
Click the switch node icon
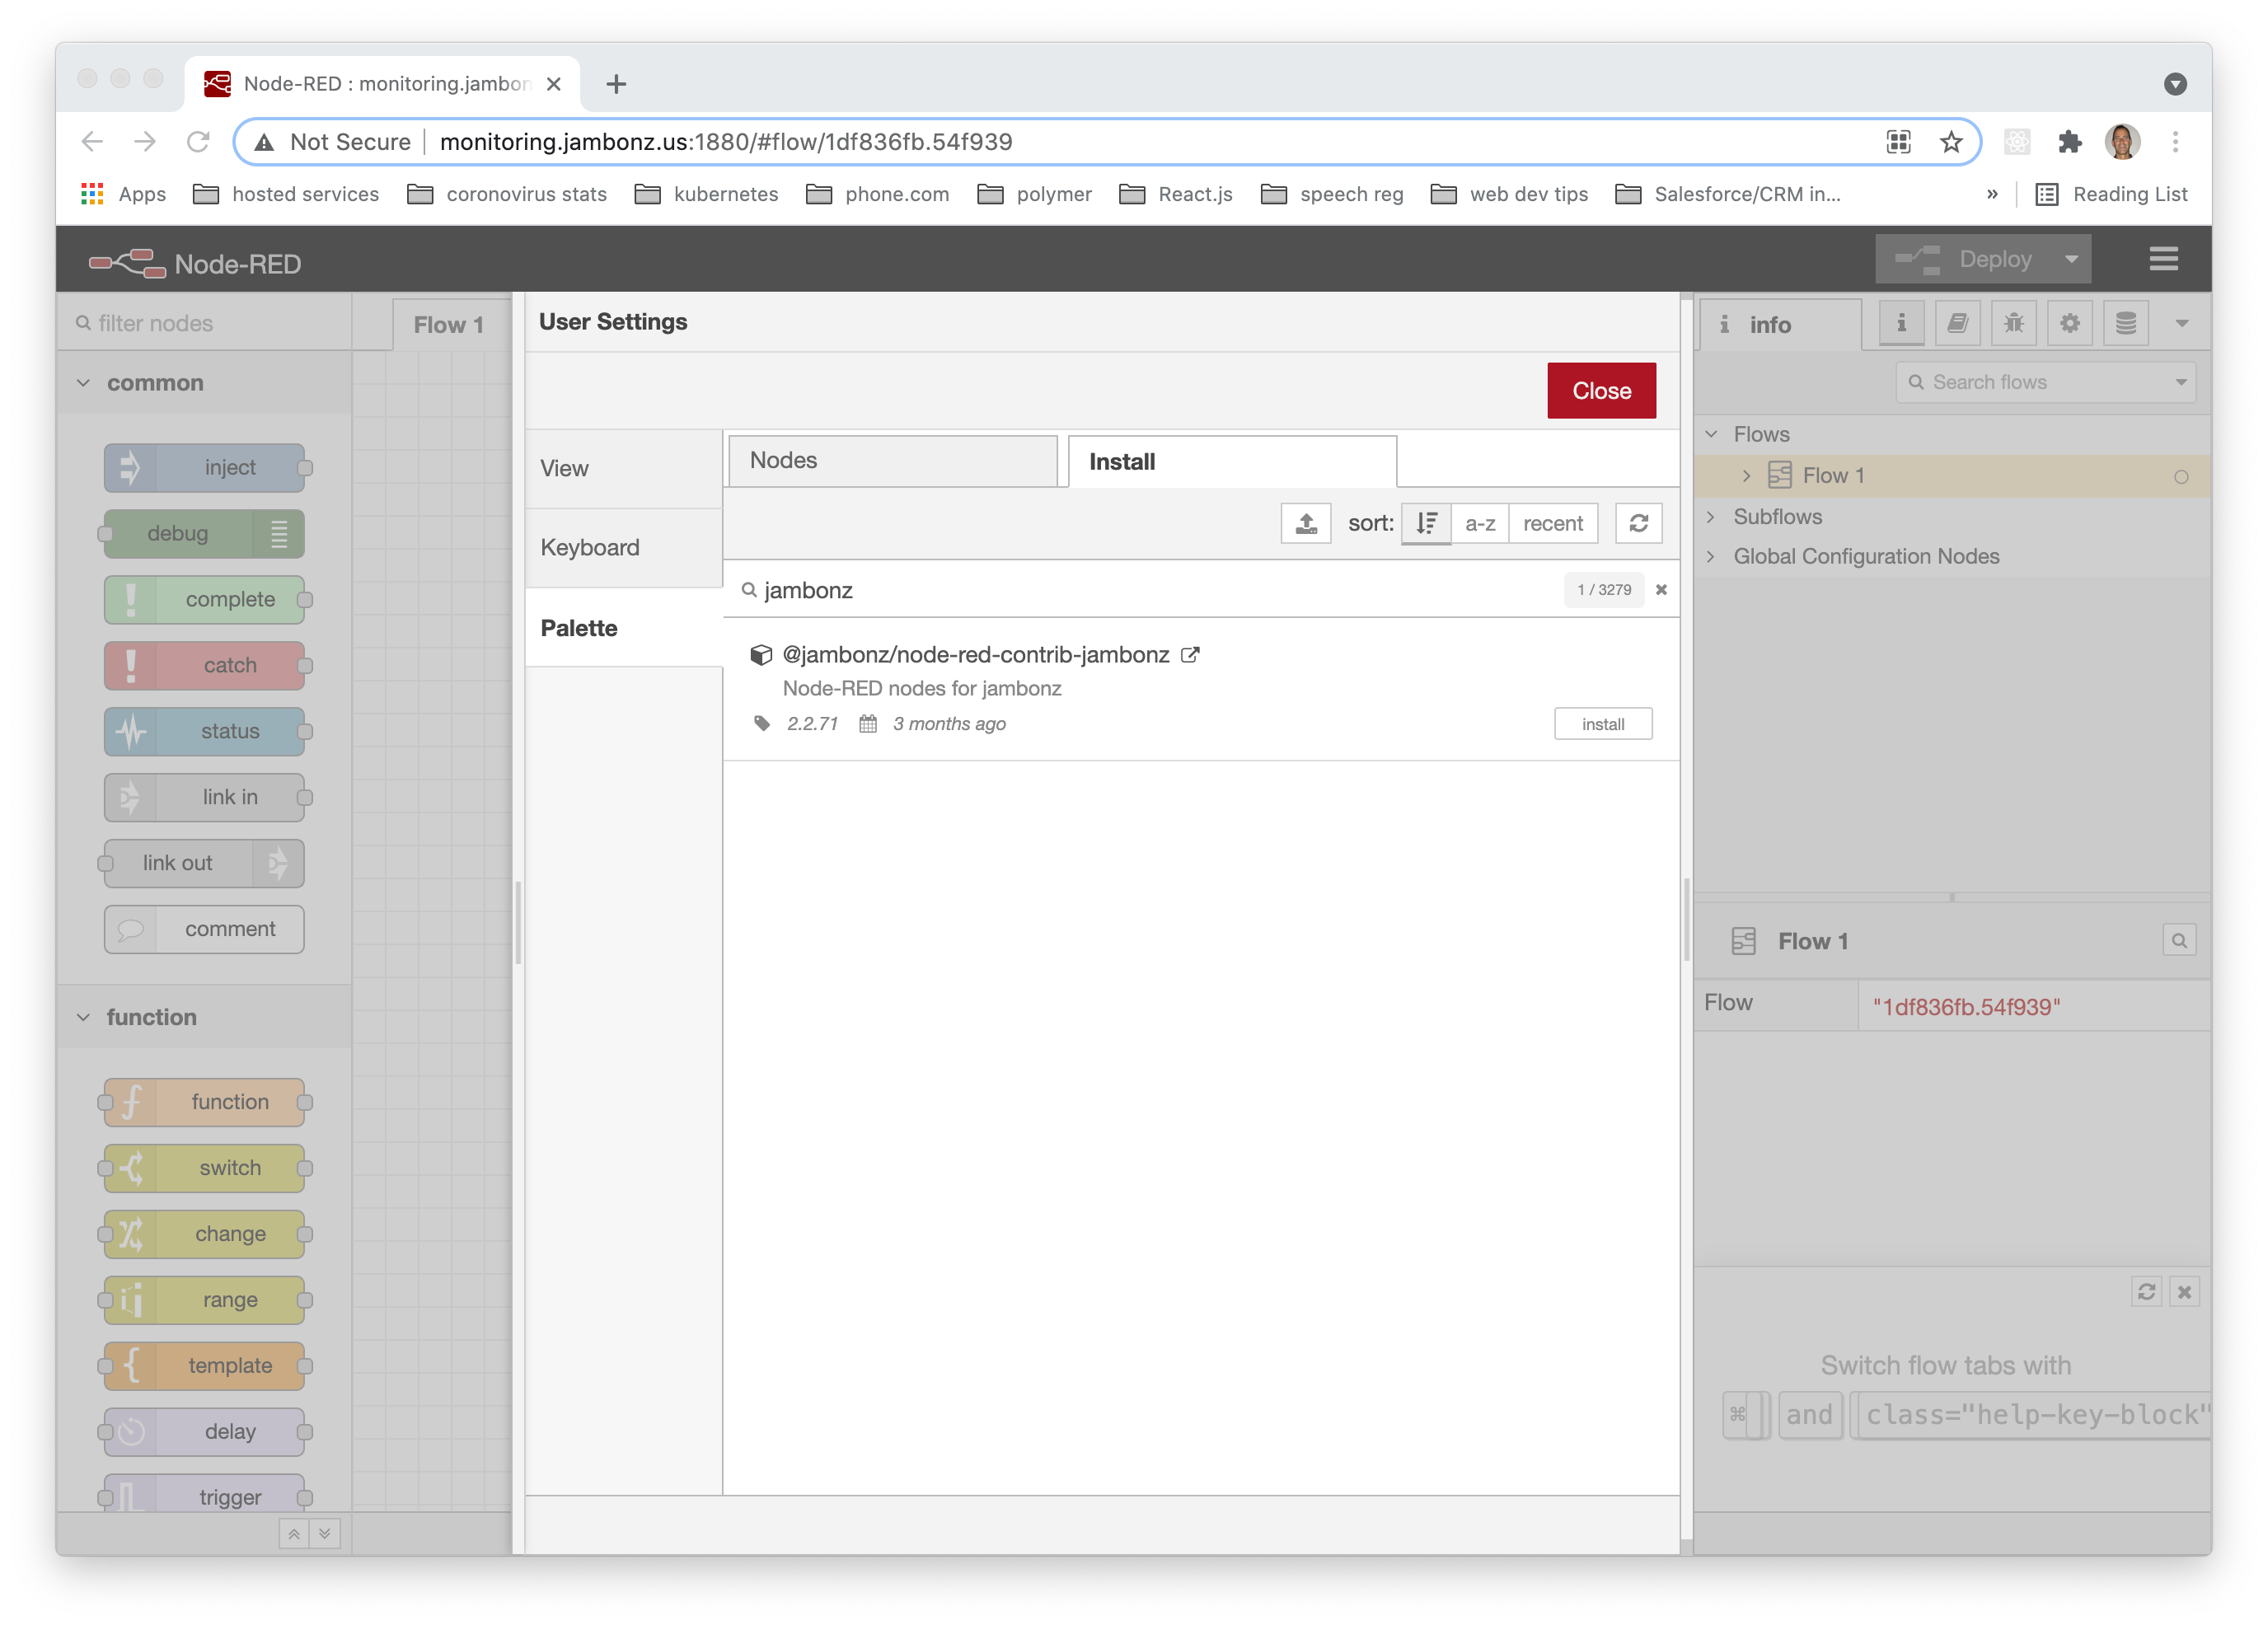(x=134, y=1168)
